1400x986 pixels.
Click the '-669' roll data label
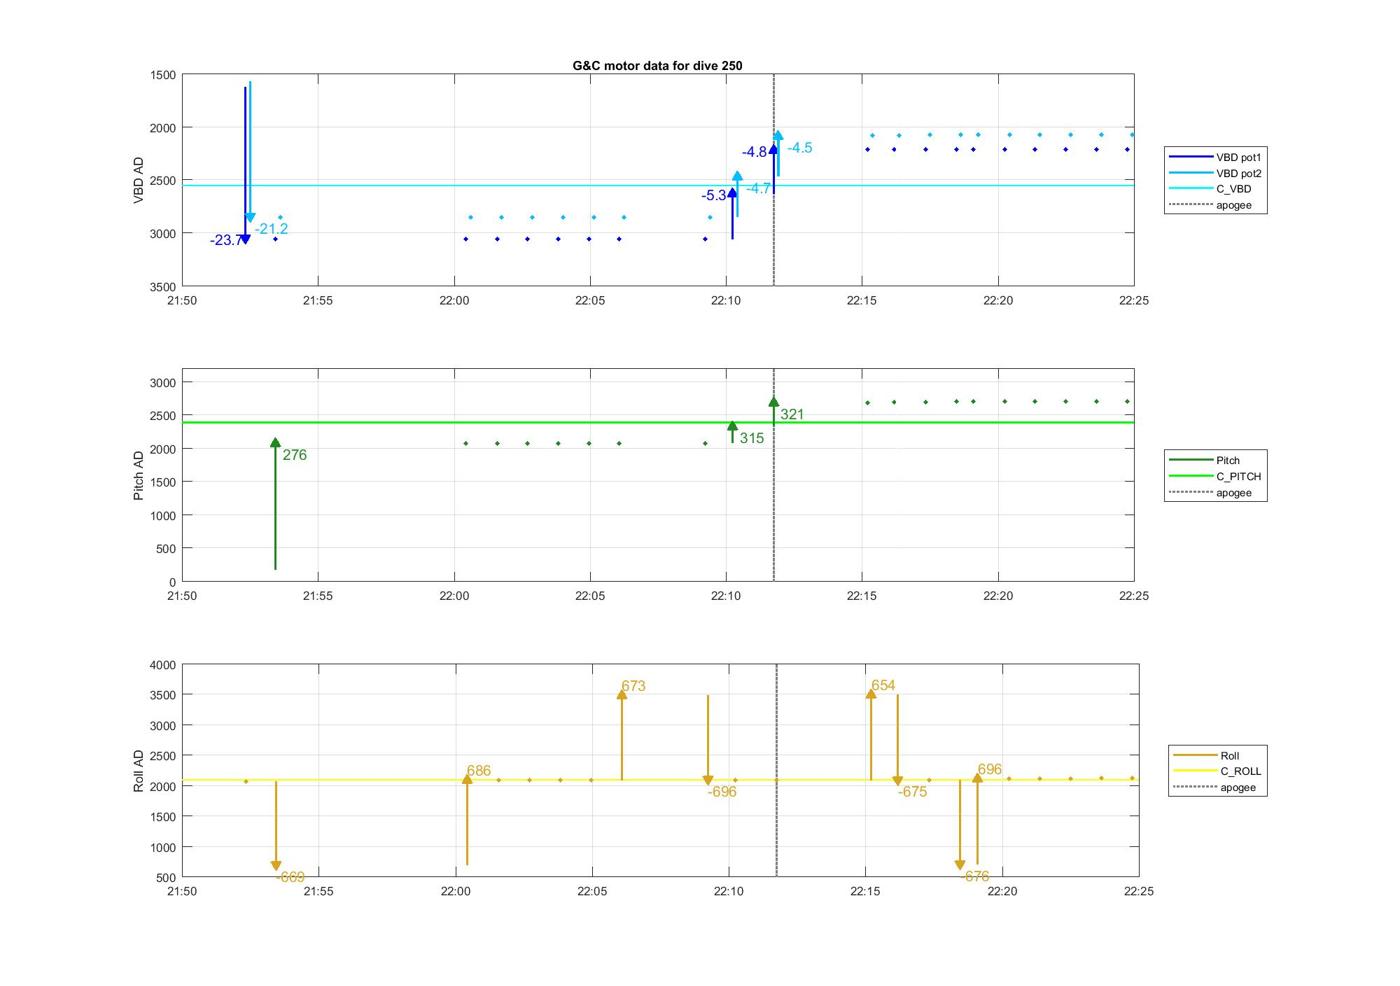[x=290, y=877]
